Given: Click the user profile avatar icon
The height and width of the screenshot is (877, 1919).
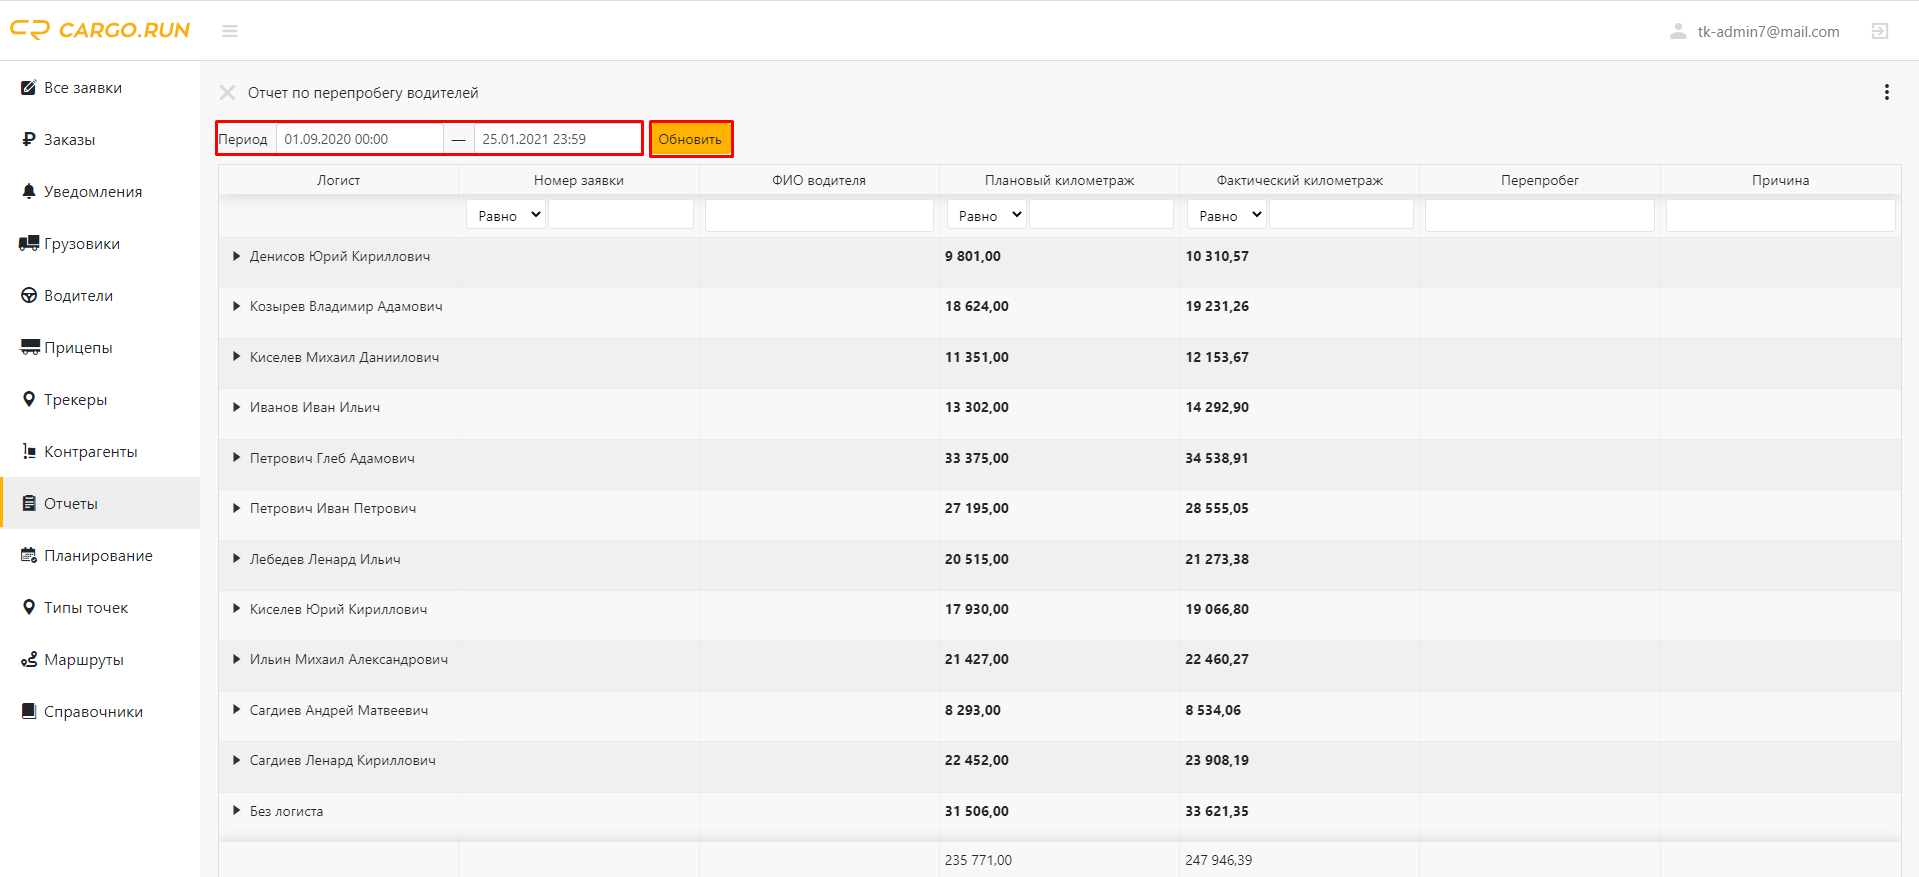Looking at the screenshot, I should tap(1678, 31).
